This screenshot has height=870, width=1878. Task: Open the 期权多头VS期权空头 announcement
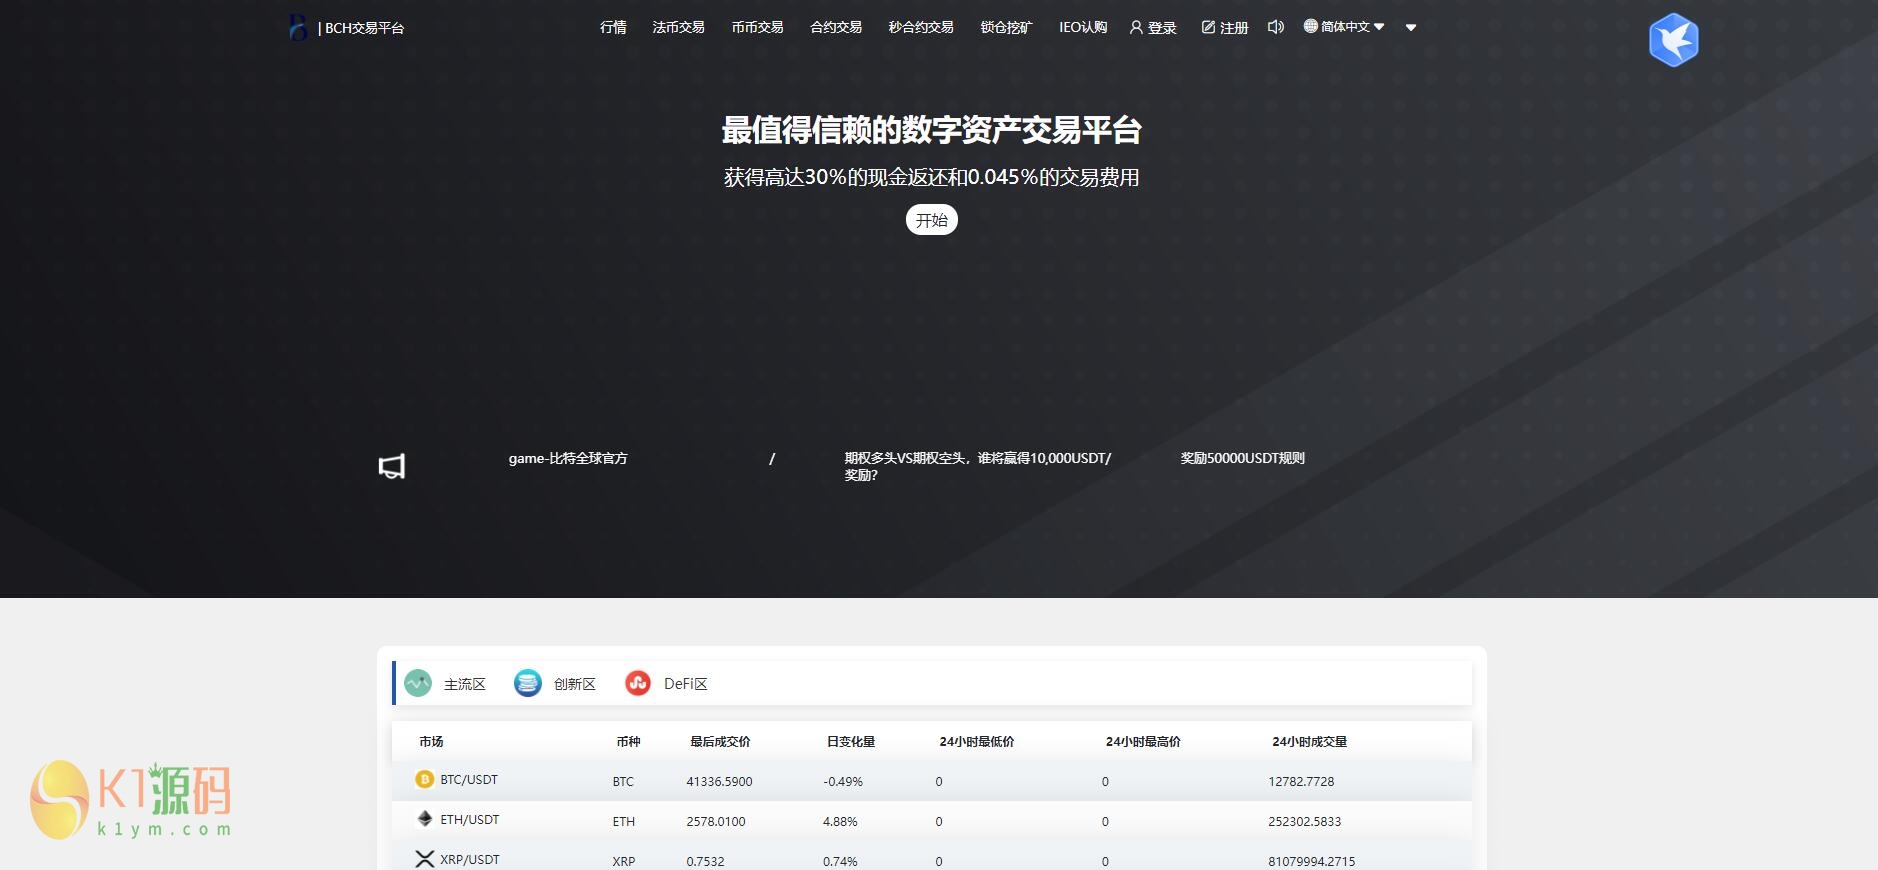pyautogui.click(x=978, y=466)
